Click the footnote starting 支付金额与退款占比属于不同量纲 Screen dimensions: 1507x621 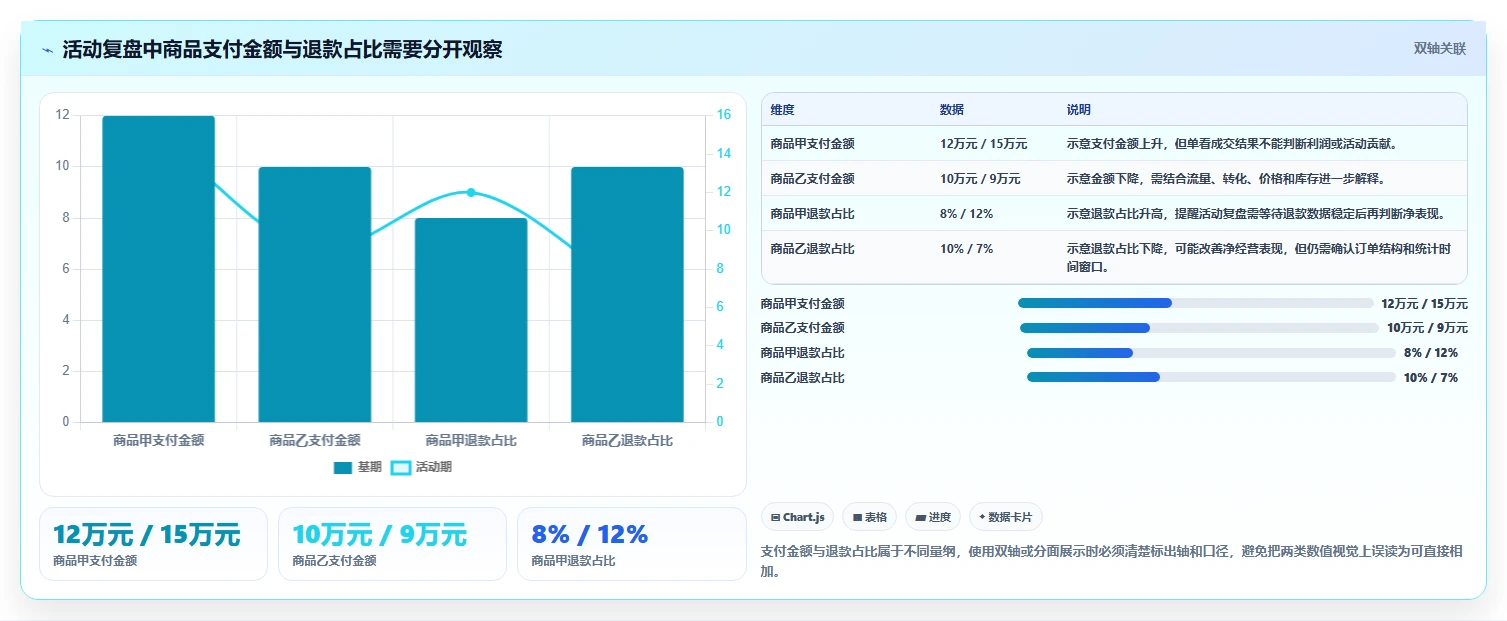tap(1113, 561)
